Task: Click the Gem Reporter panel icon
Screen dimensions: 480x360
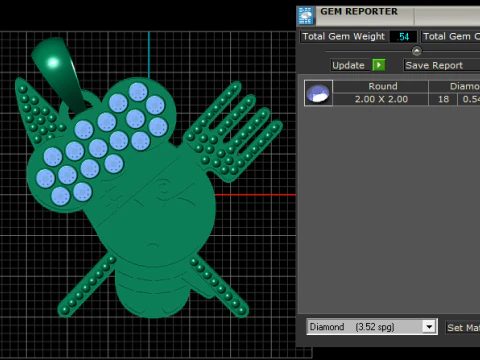Action: 306,15
